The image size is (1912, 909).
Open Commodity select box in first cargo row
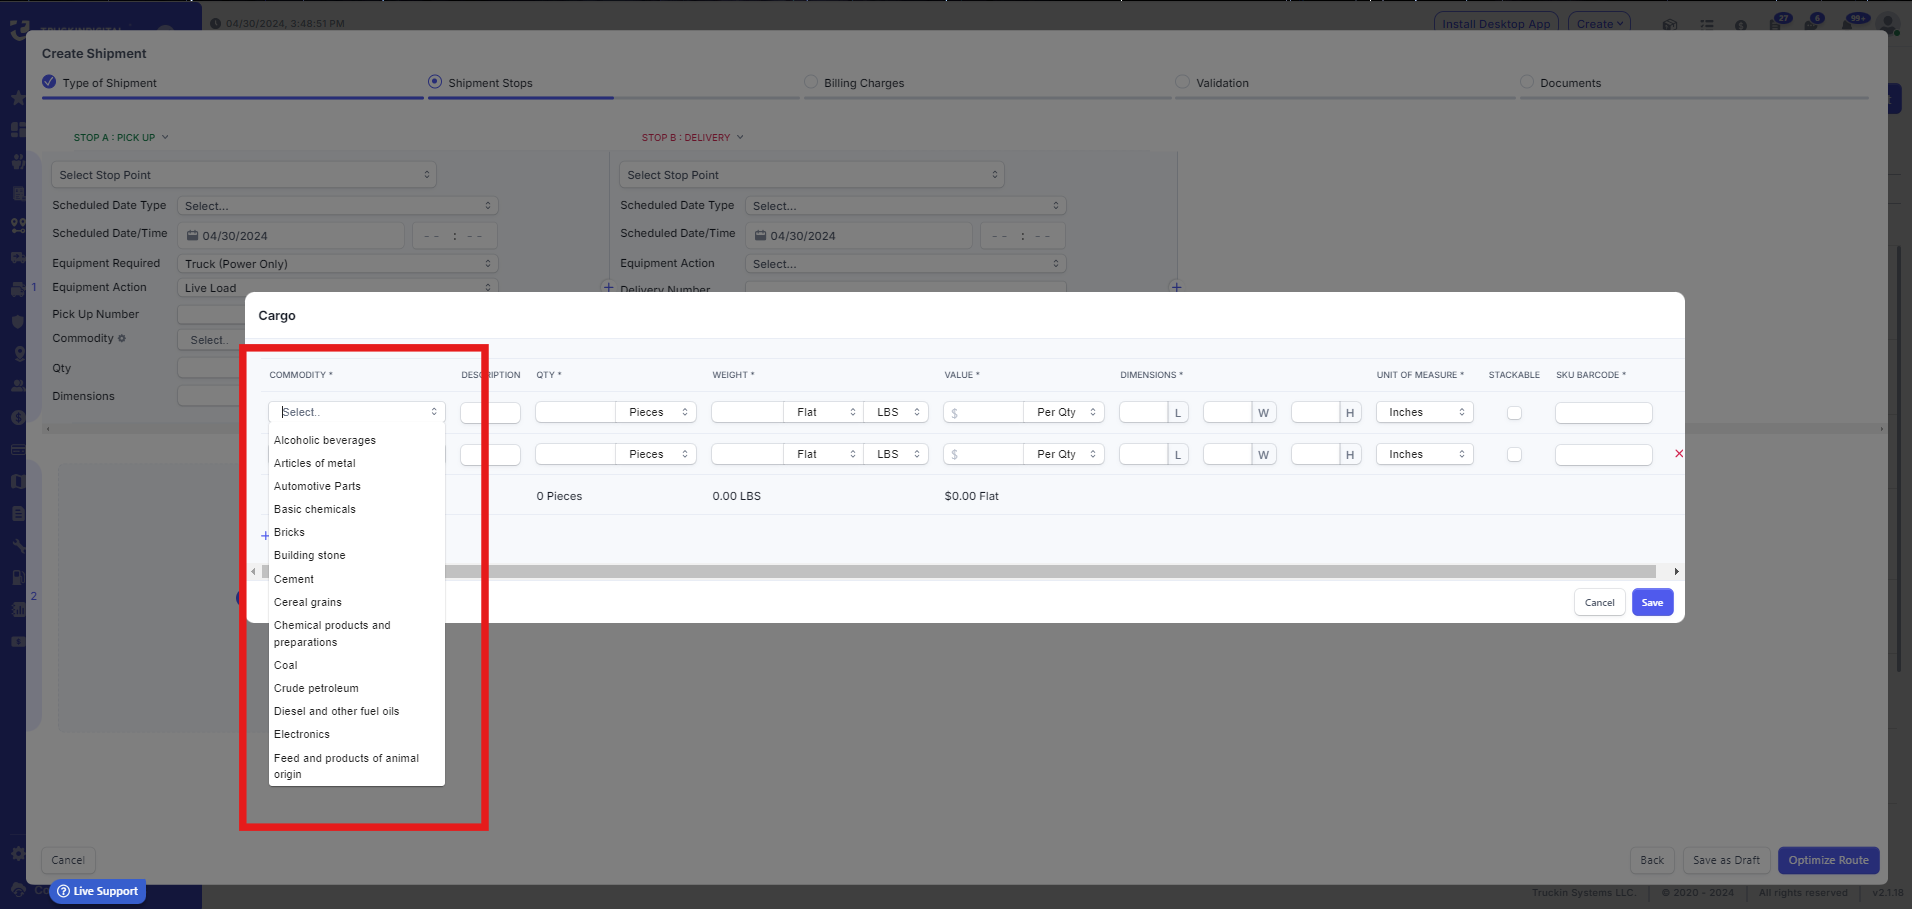click(x=356, y=412)
